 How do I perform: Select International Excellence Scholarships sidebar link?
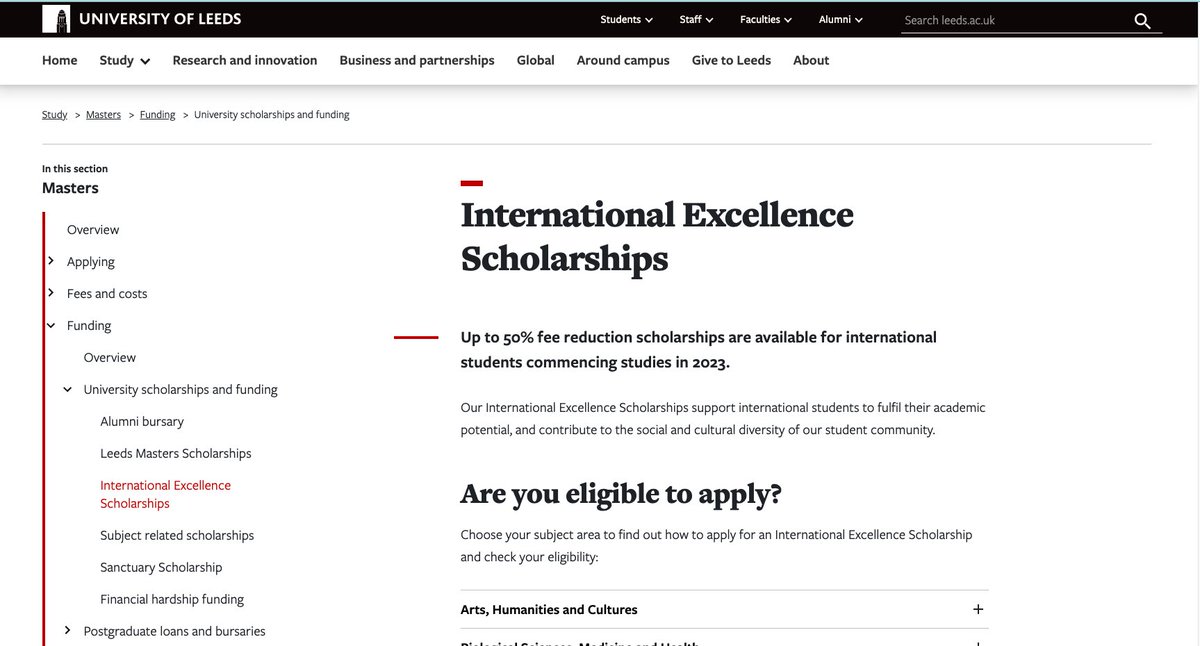pyautogui.click(x=165, y=494)
